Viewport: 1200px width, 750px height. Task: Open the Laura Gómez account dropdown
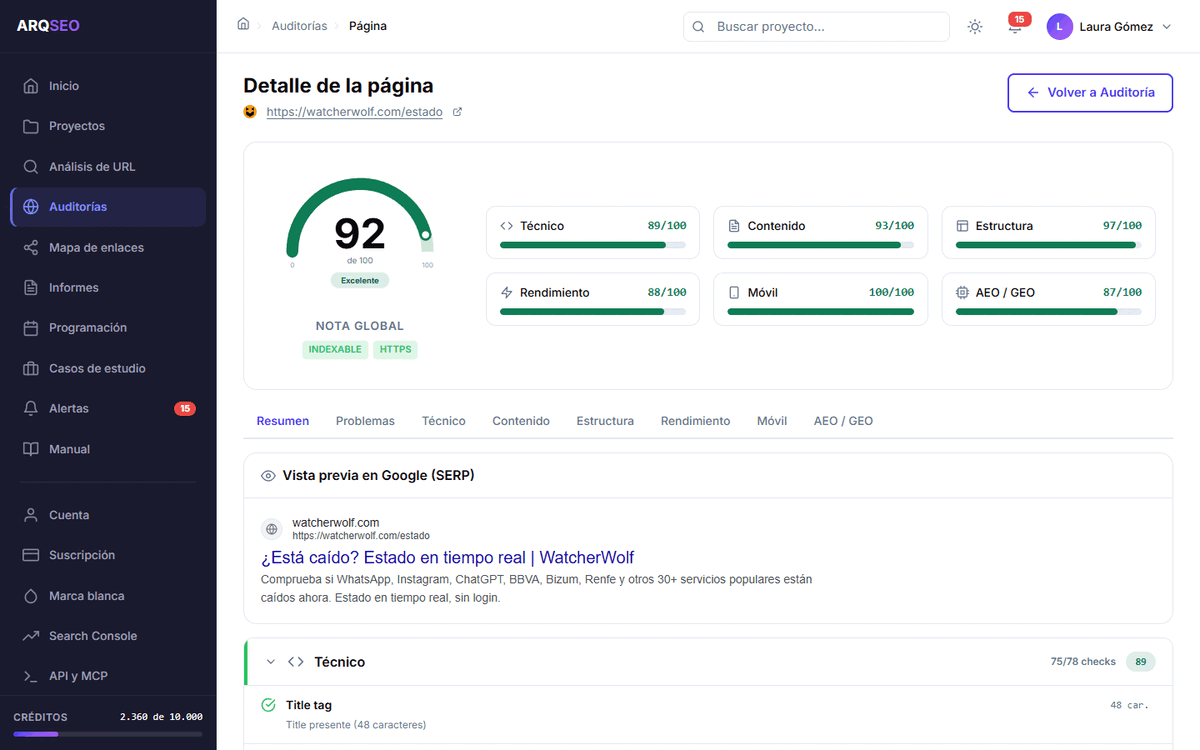coord(1109,27)
